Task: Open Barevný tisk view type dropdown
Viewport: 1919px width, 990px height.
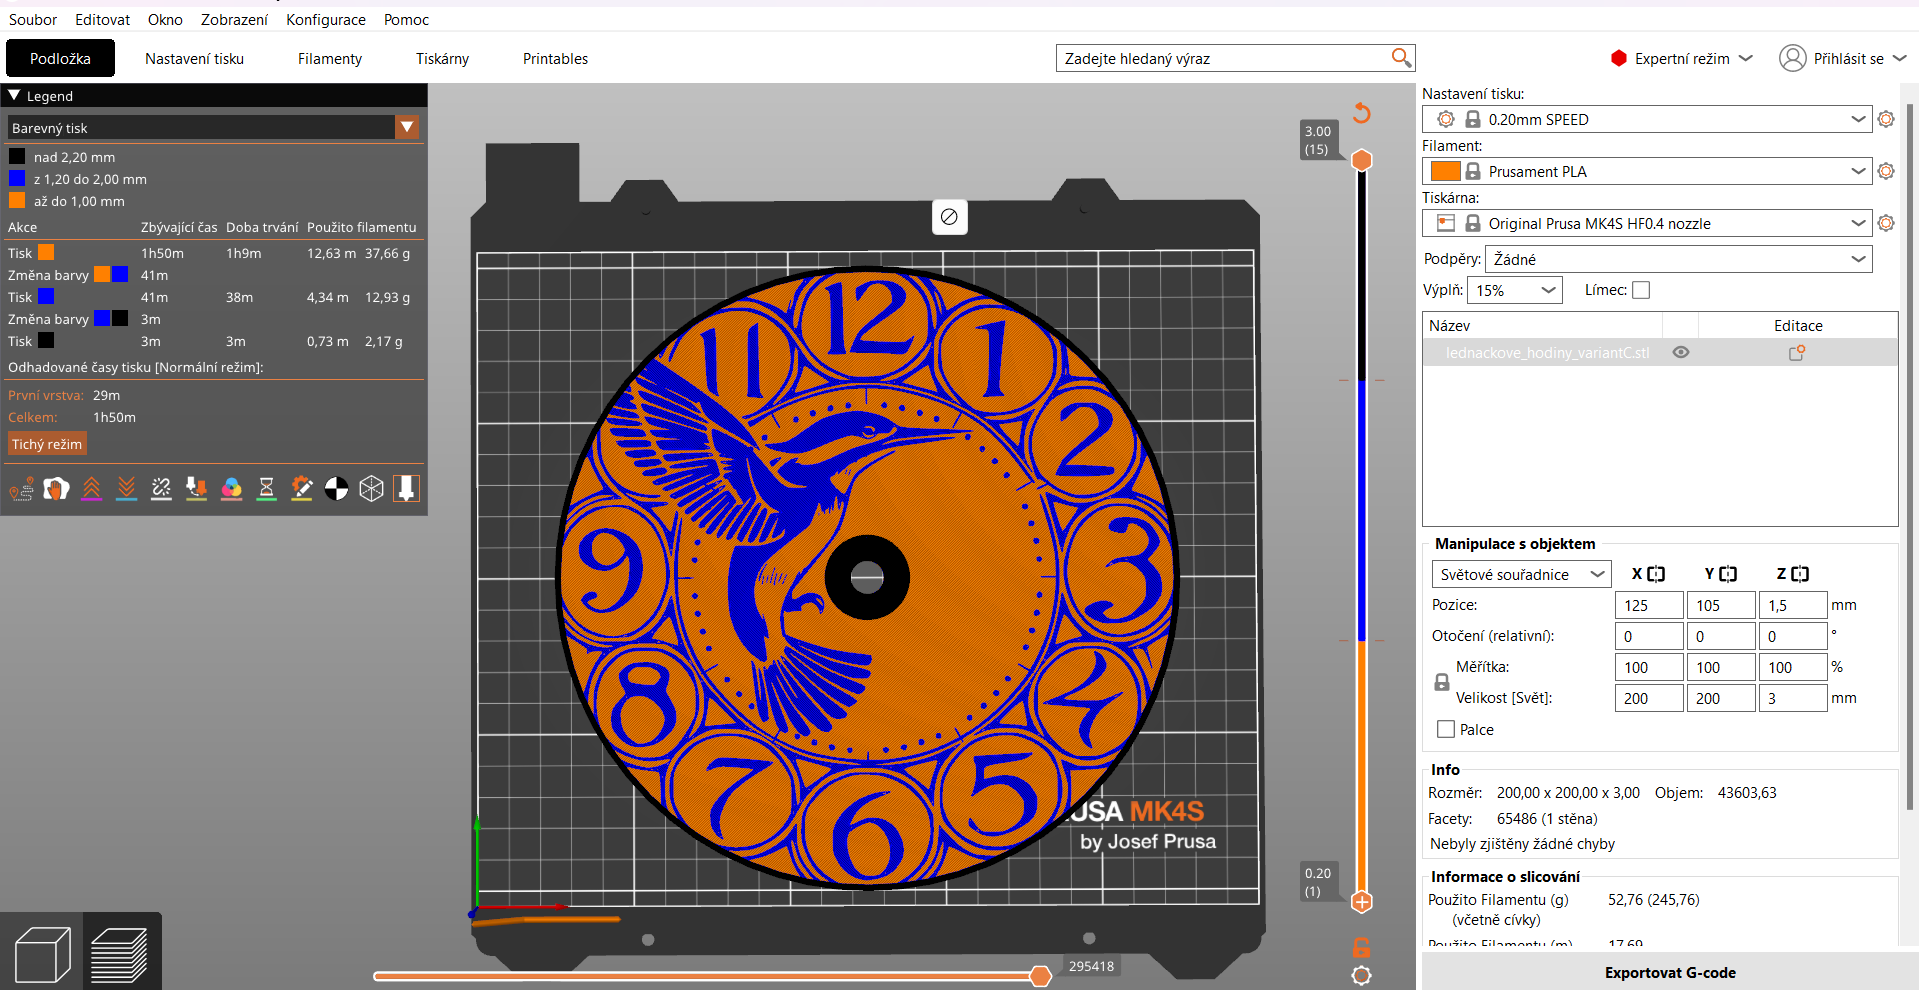Action: point(213,127)
